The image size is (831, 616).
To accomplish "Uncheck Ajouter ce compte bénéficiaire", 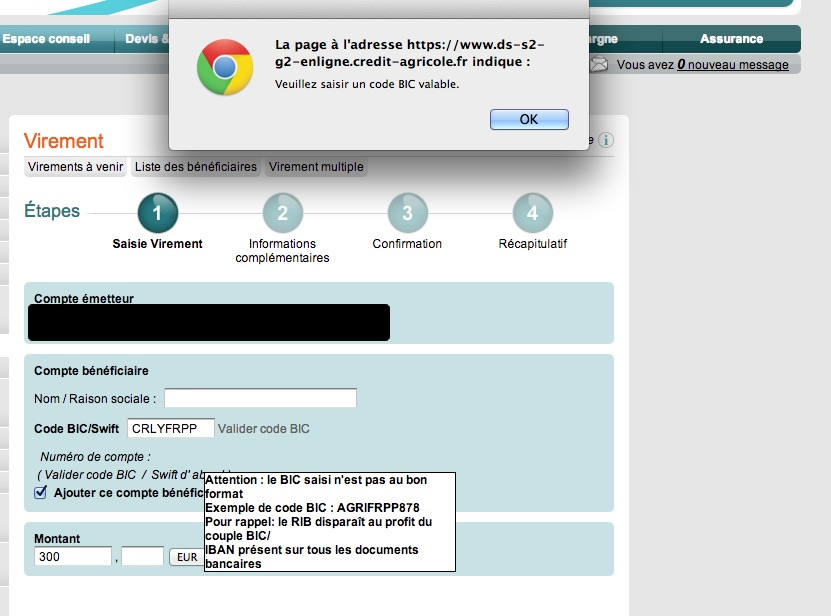I will pos(39,492).
